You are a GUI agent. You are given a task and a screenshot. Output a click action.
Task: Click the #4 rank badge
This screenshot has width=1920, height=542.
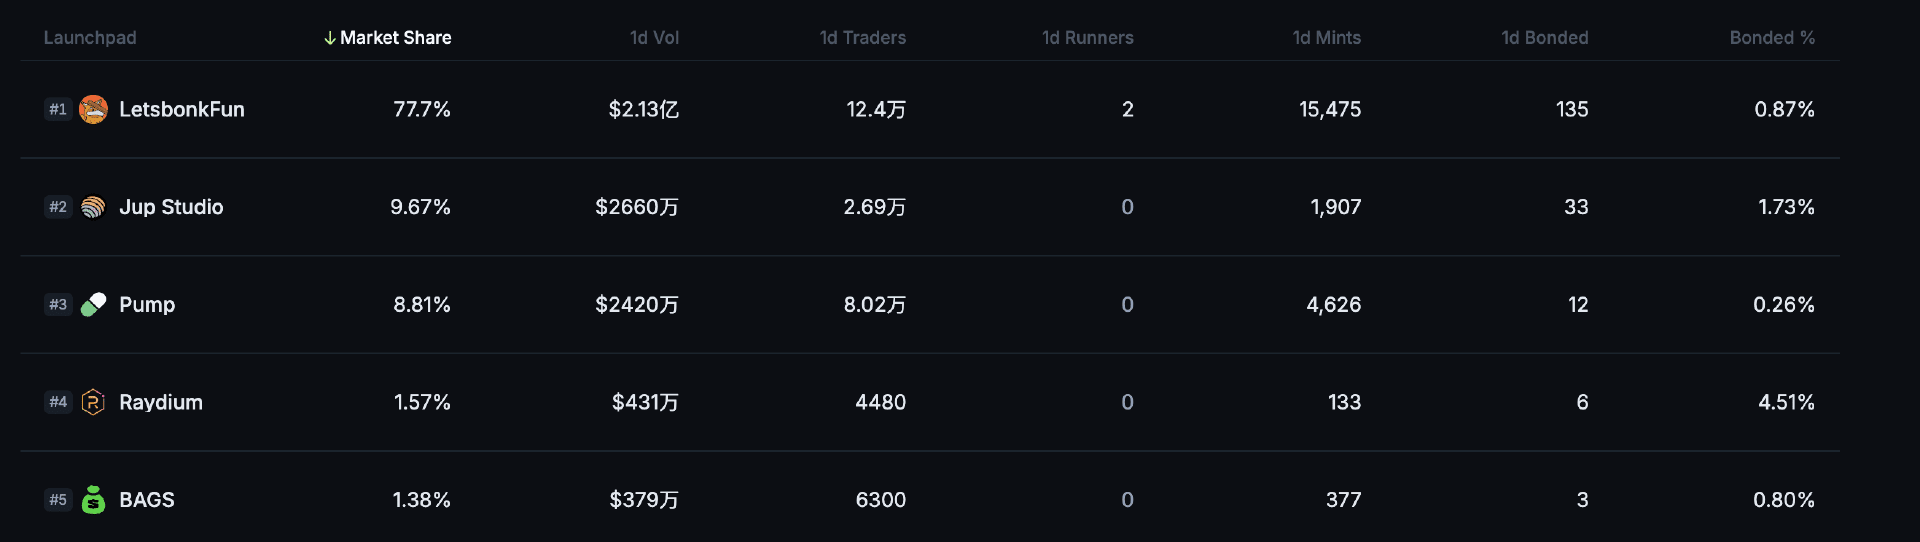[58, 402]
